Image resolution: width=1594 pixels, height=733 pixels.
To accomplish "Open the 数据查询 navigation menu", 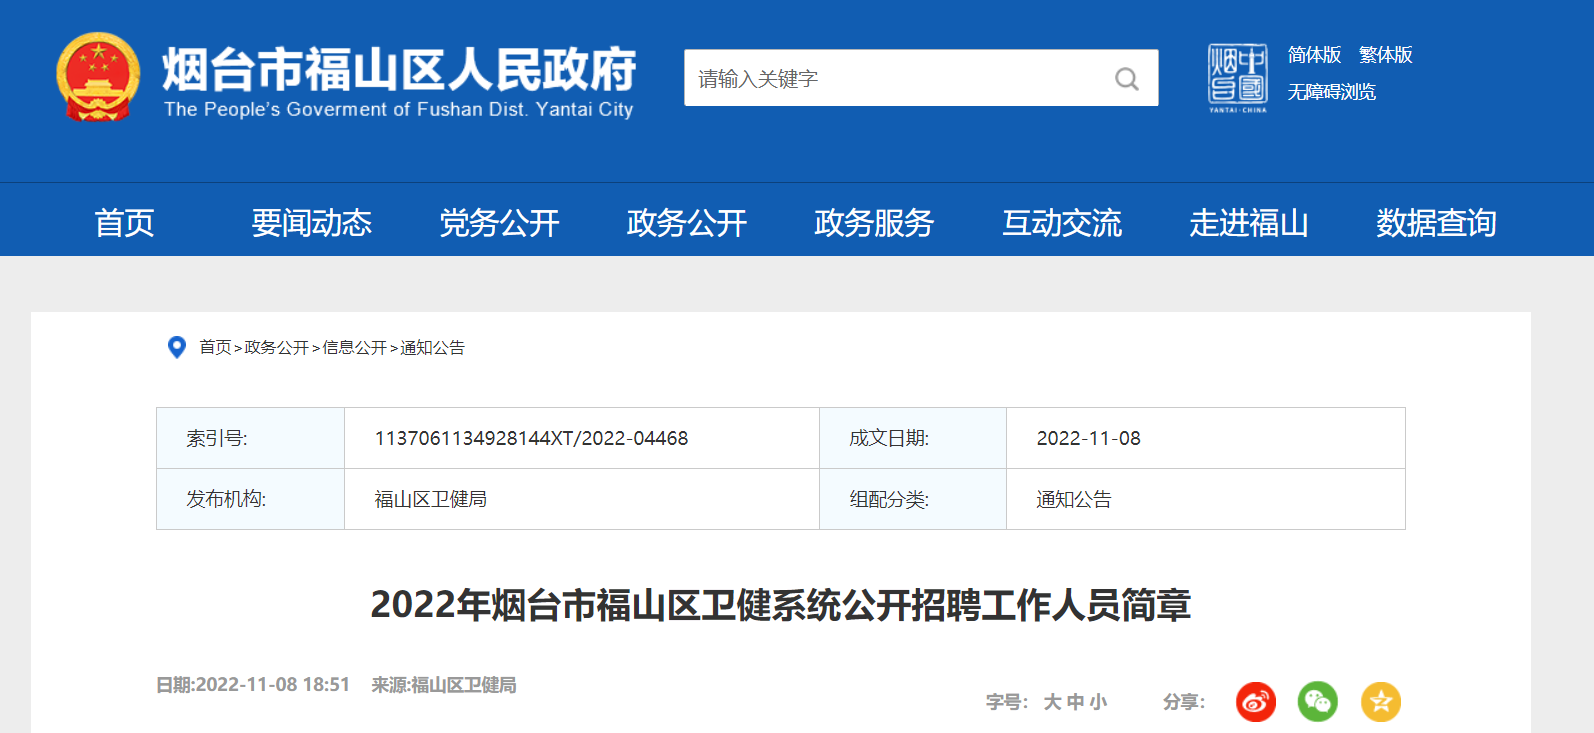I will (1436, 222).
